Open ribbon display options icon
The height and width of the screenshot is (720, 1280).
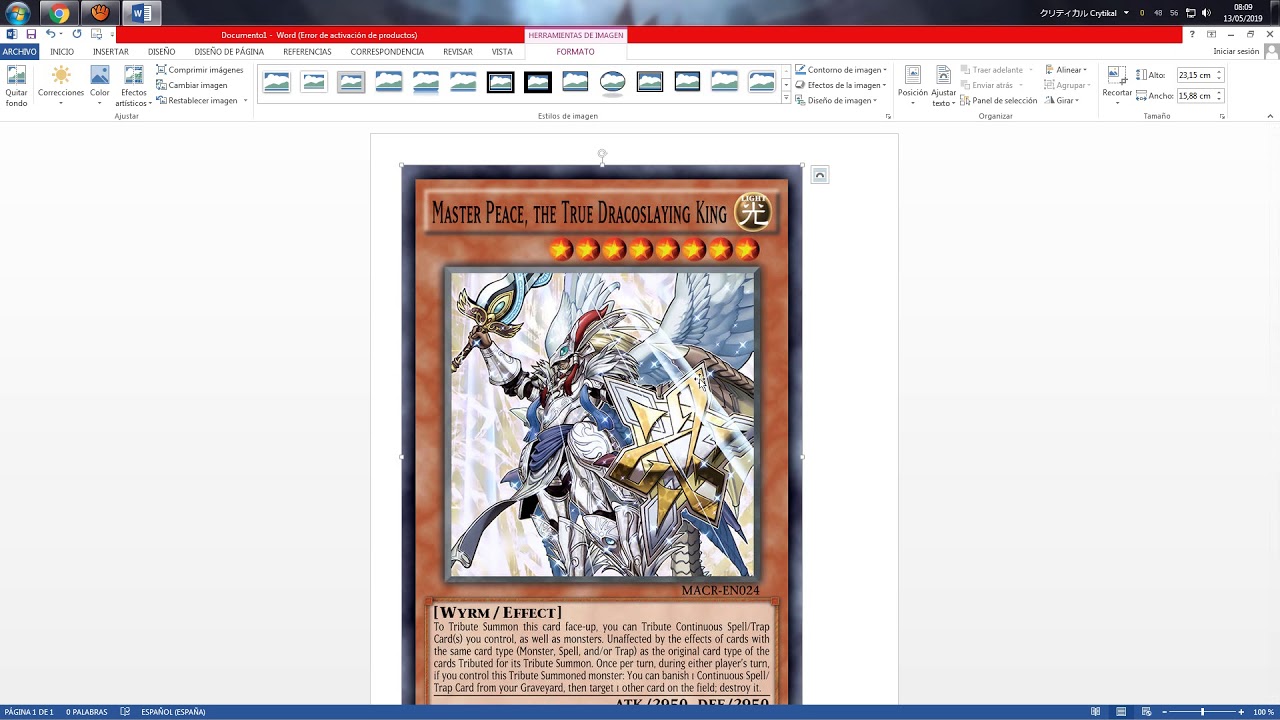pyautogui.click(x=1212, y=35)
